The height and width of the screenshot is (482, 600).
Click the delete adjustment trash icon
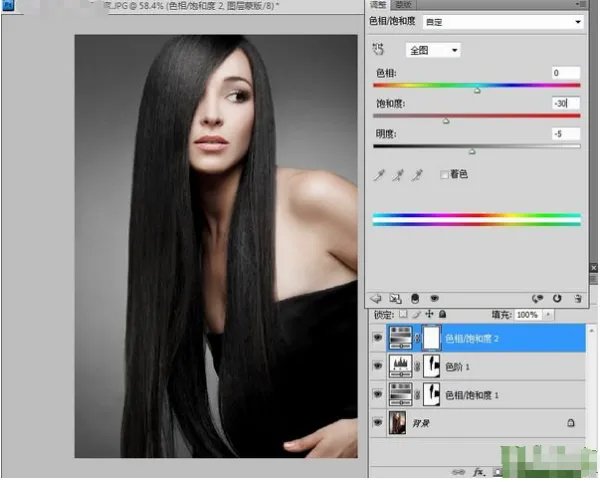pyautogui.click(x=576, y=298)
